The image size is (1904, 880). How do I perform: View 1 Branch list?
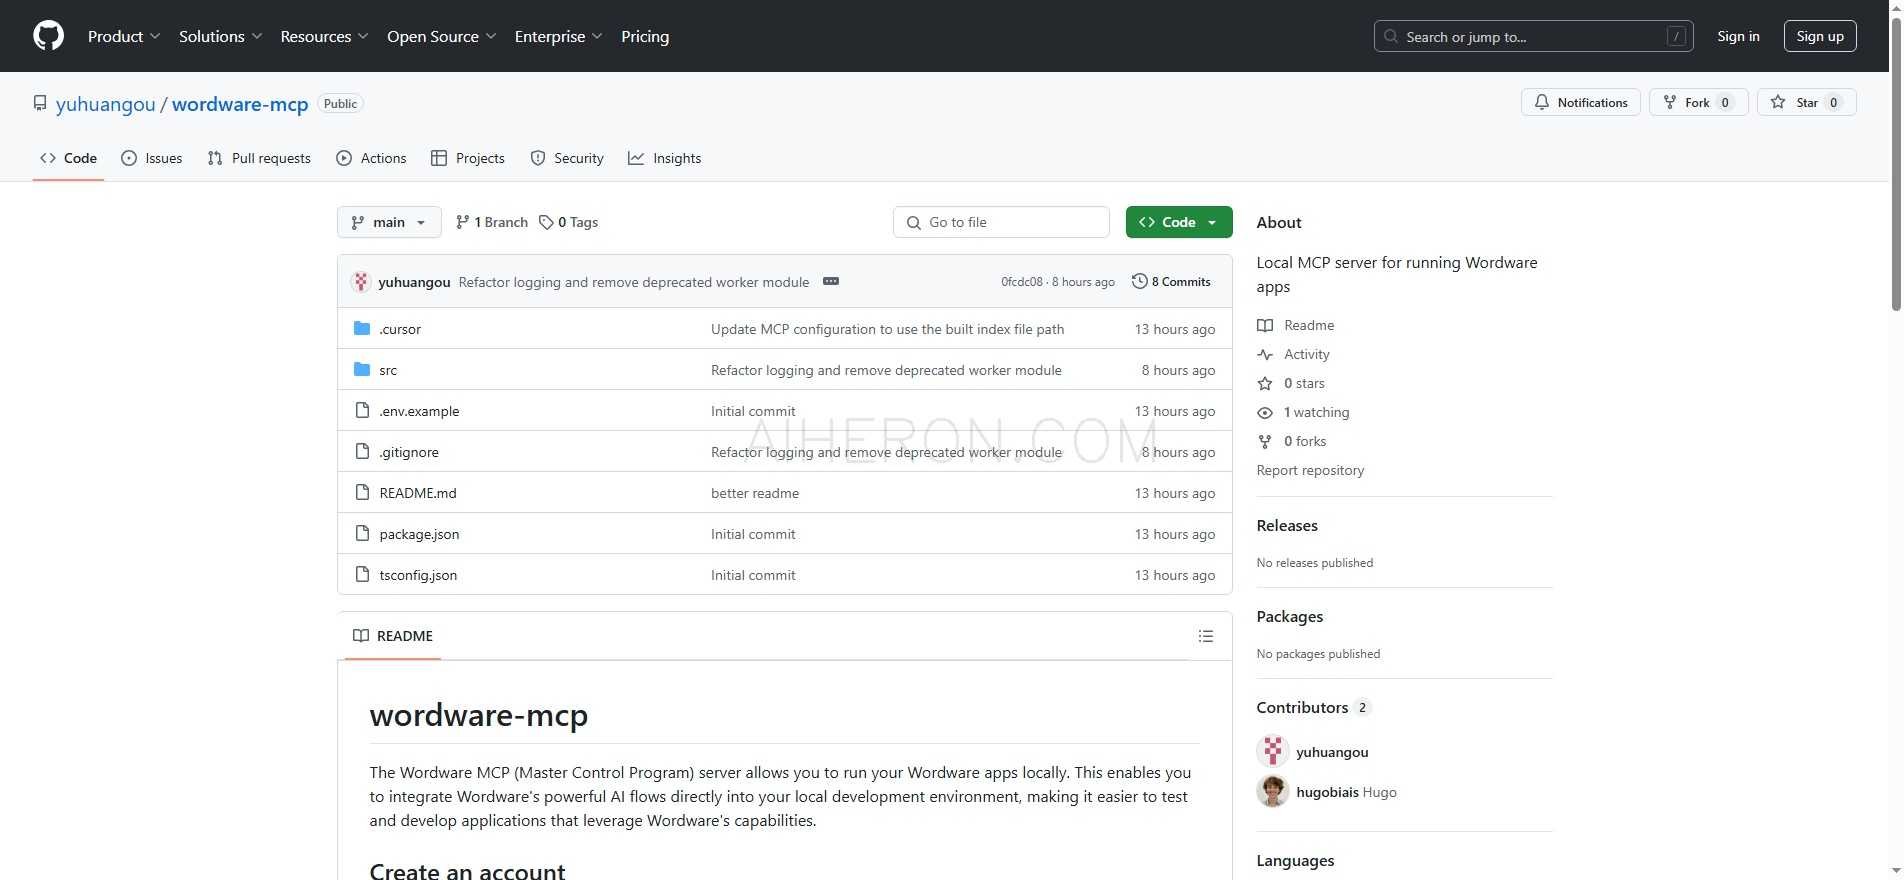pyautogui.click(x=491, y=222)
